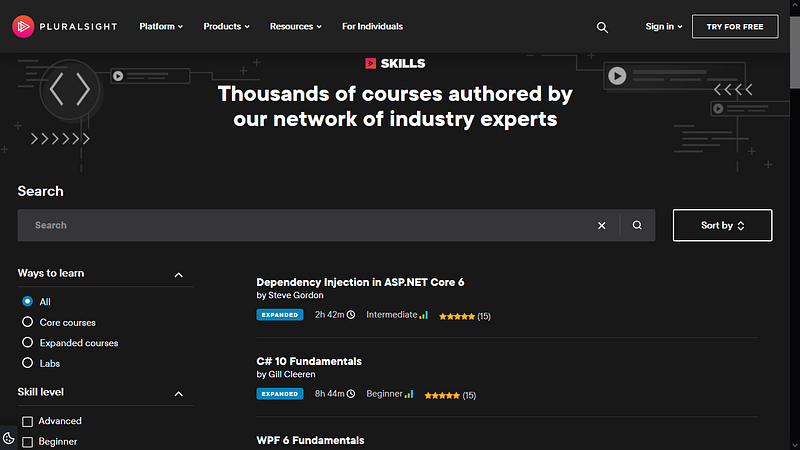
Task: Click the cookie preferences icon
Action: tap(9, 438)
